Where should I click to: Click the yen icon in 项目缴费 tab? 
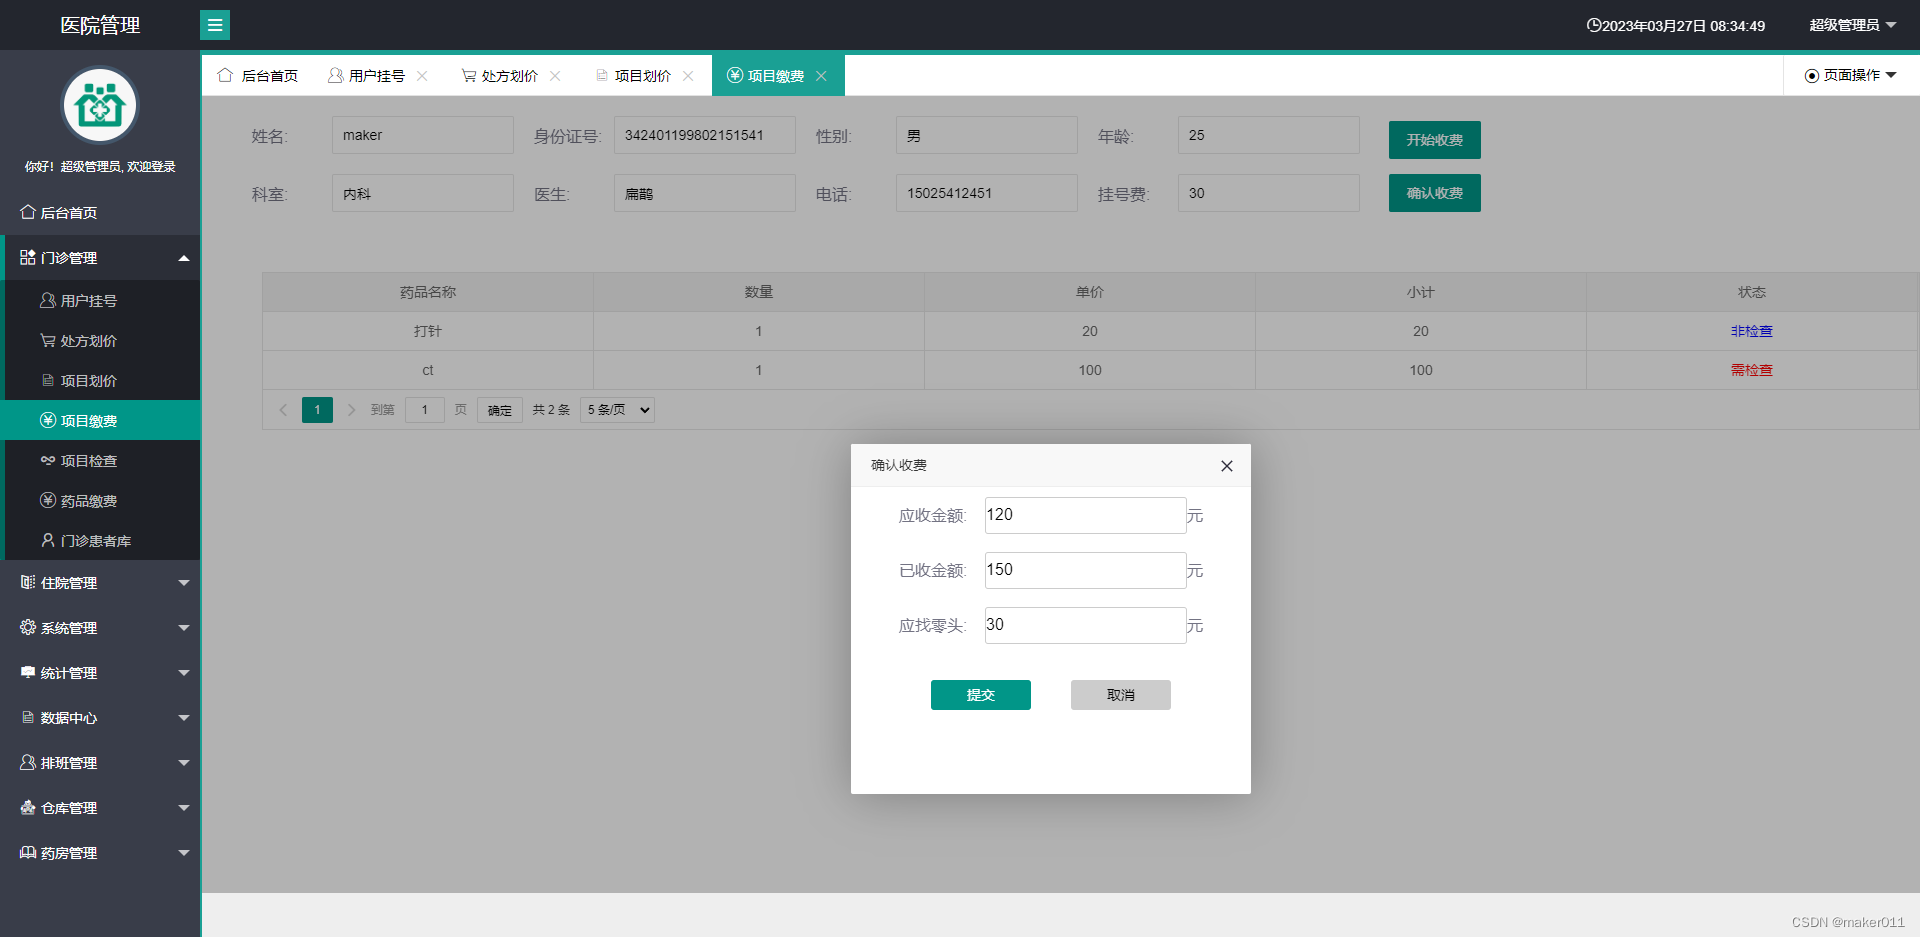click(735, 75)
